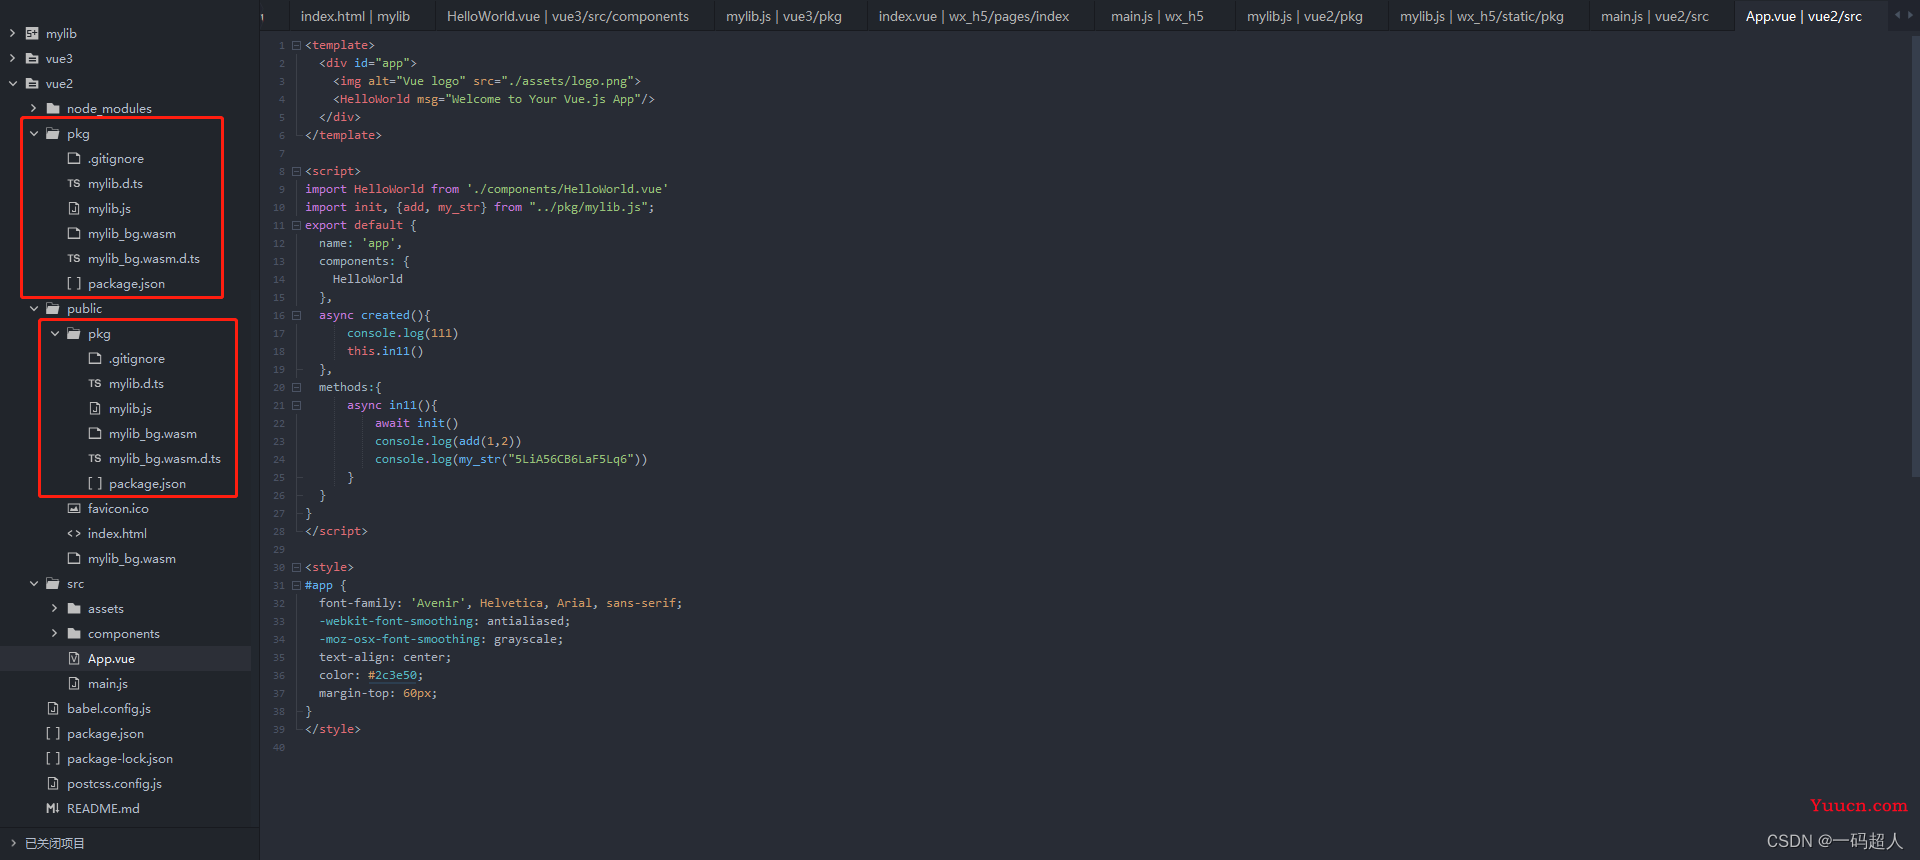1920x860 pixels.
Task: Expand the node_modules folder
Action: (x=33, y=108)
